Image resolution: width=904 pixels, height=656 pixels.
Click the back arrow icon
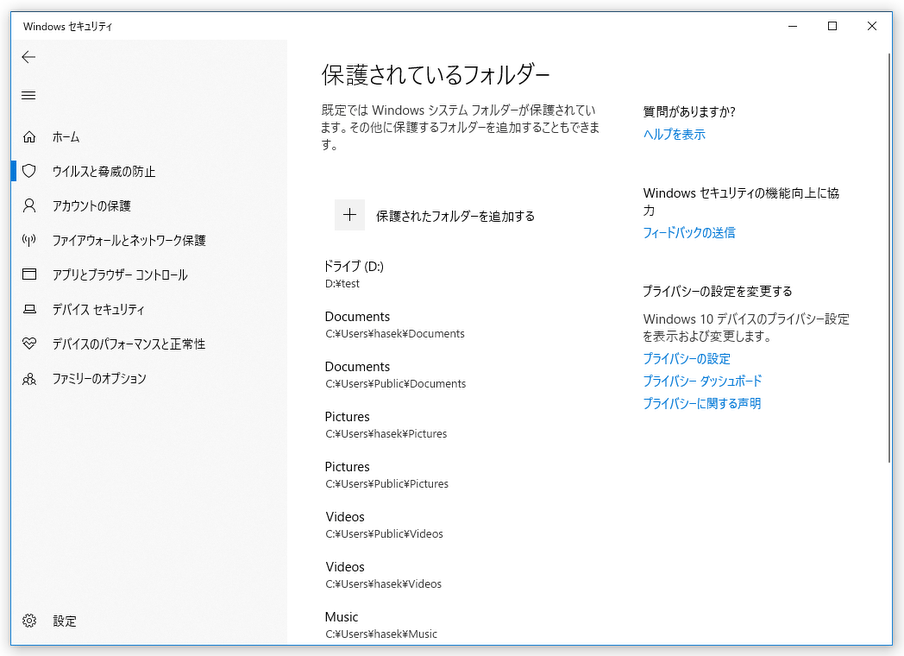[x=28, y=56]
